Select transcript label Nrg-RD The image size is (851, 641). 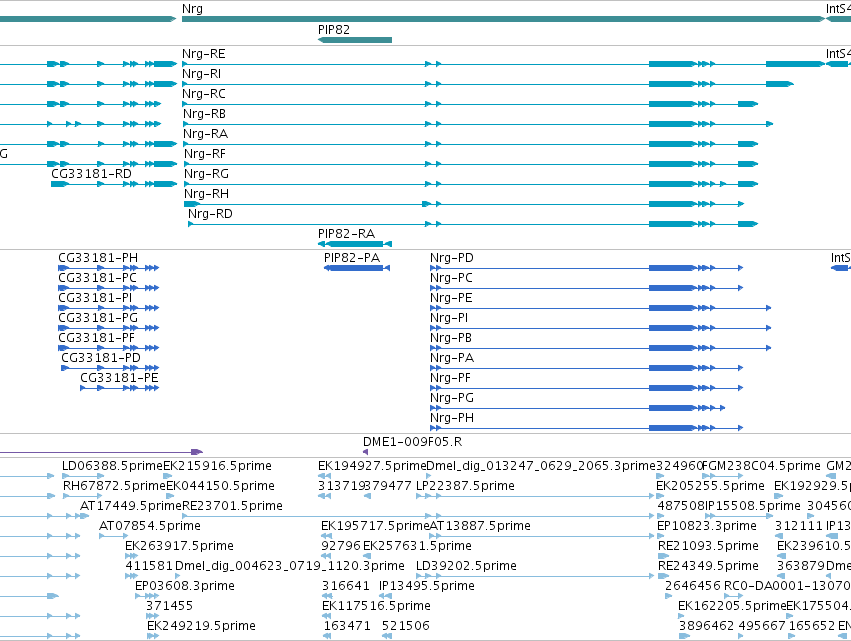pos(210,214)
